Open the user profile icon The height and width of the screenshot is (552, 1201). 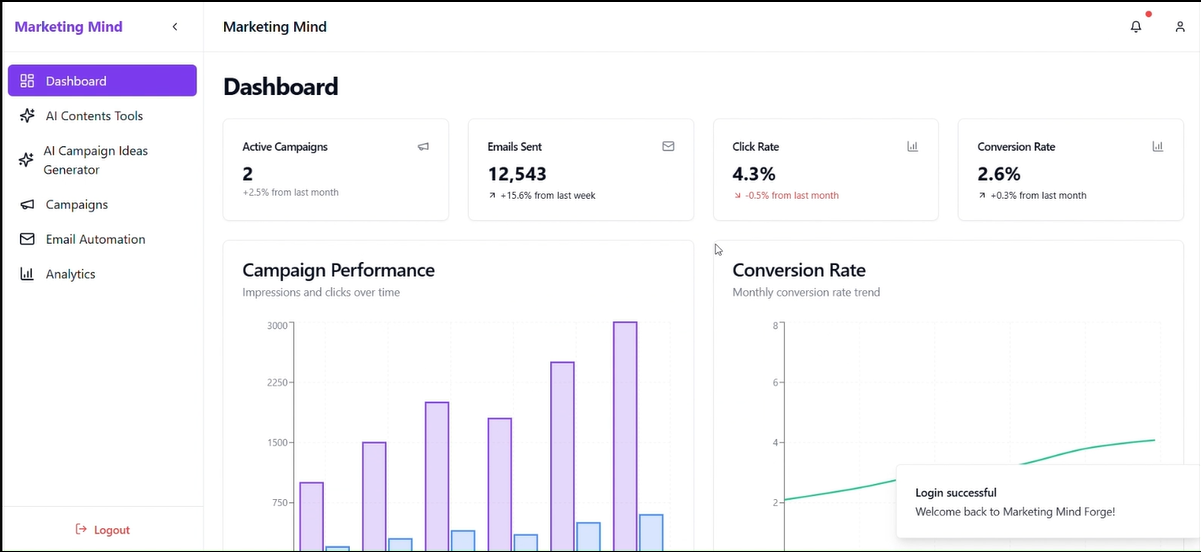[1180, 27]
